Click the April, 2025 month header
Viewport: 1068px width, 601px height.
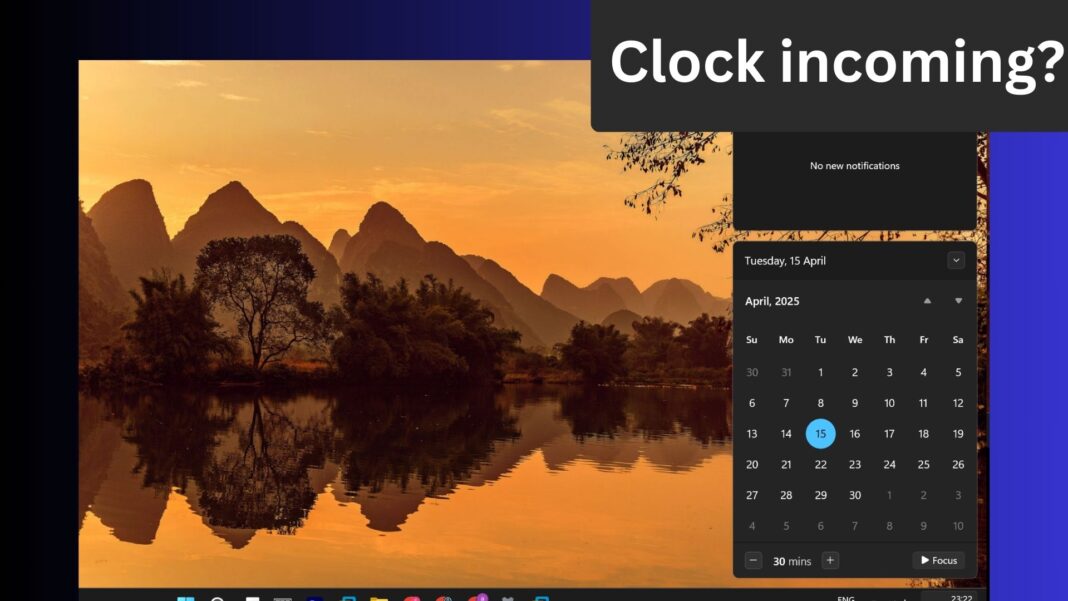[772, 301]
